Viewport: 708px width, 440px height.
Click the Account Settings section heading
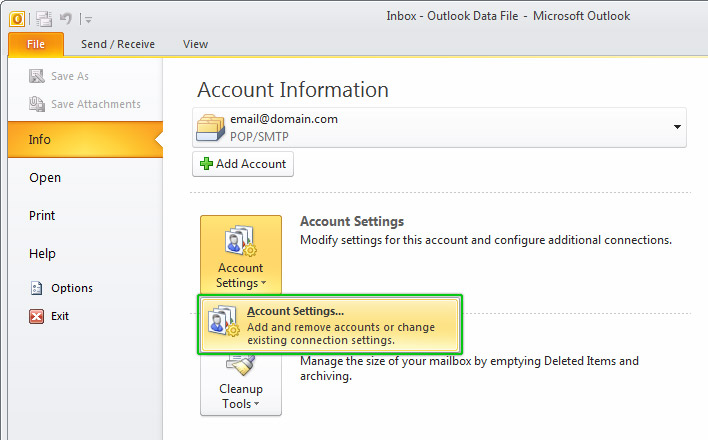click(352, 221)
